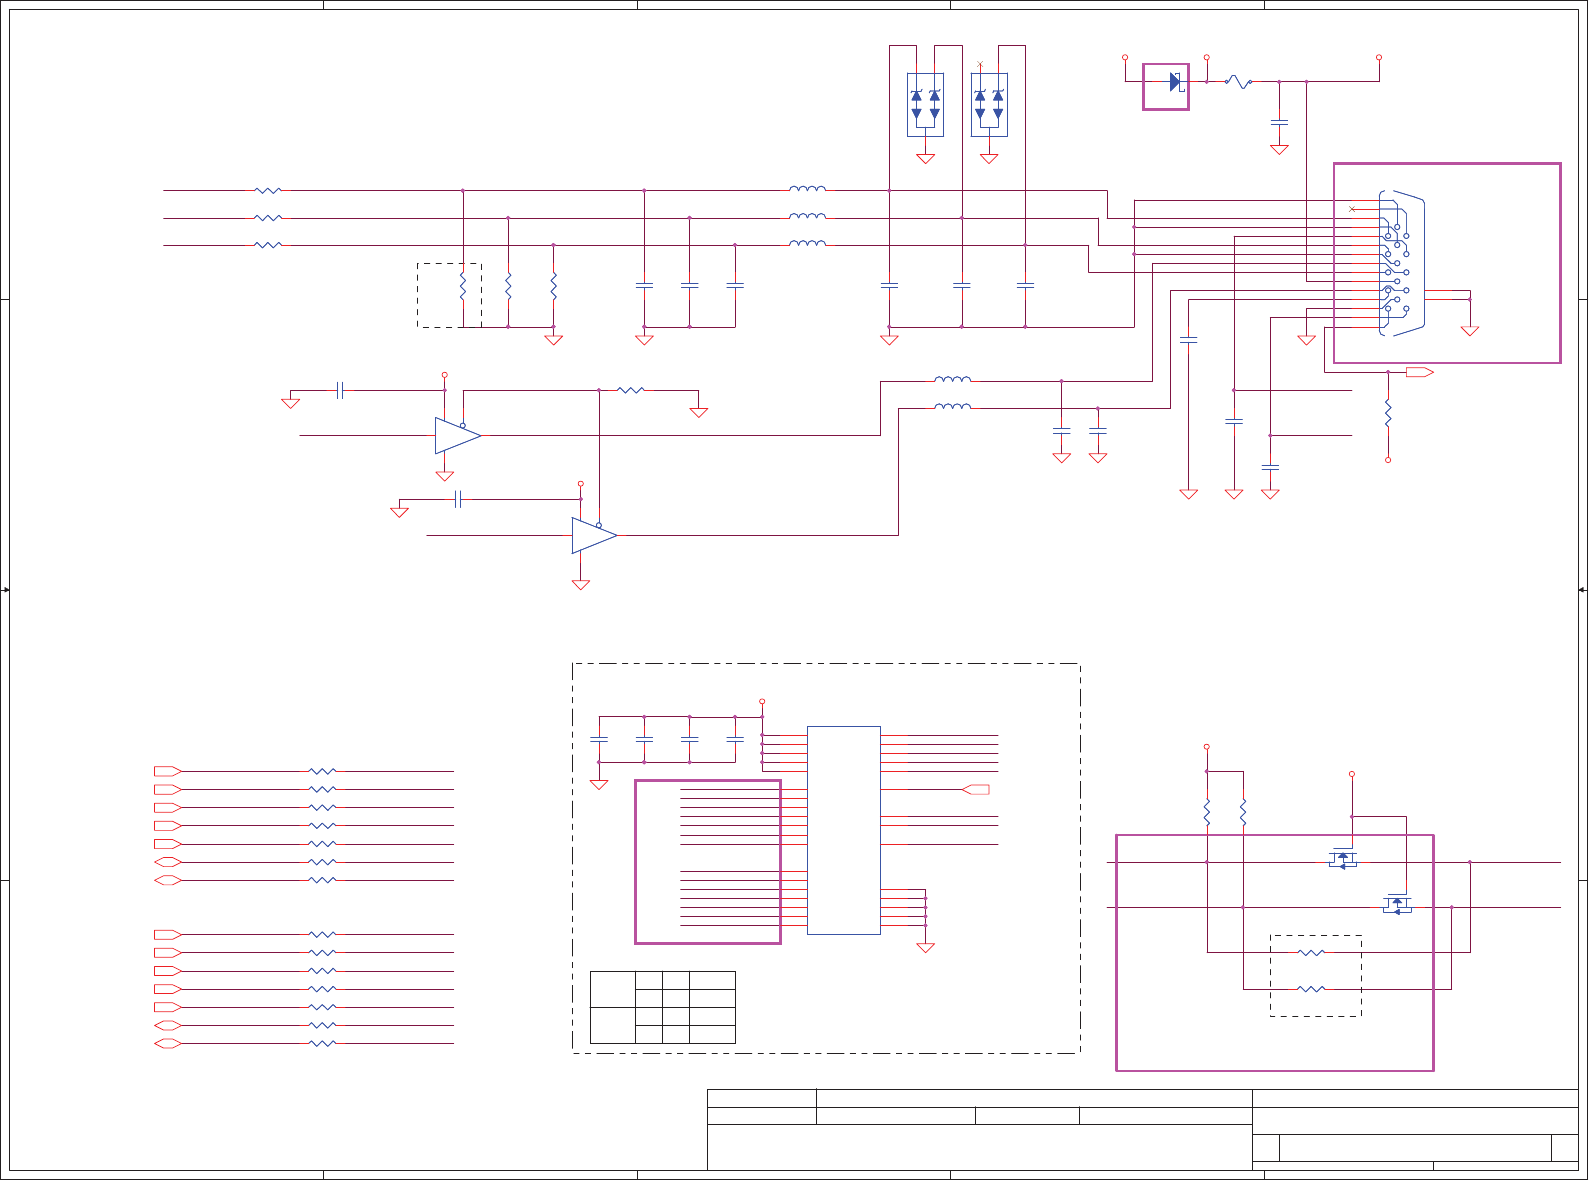Click the small empty table below the IC
This screenshot has width=1589, height=1180.
click(663, 1007)
